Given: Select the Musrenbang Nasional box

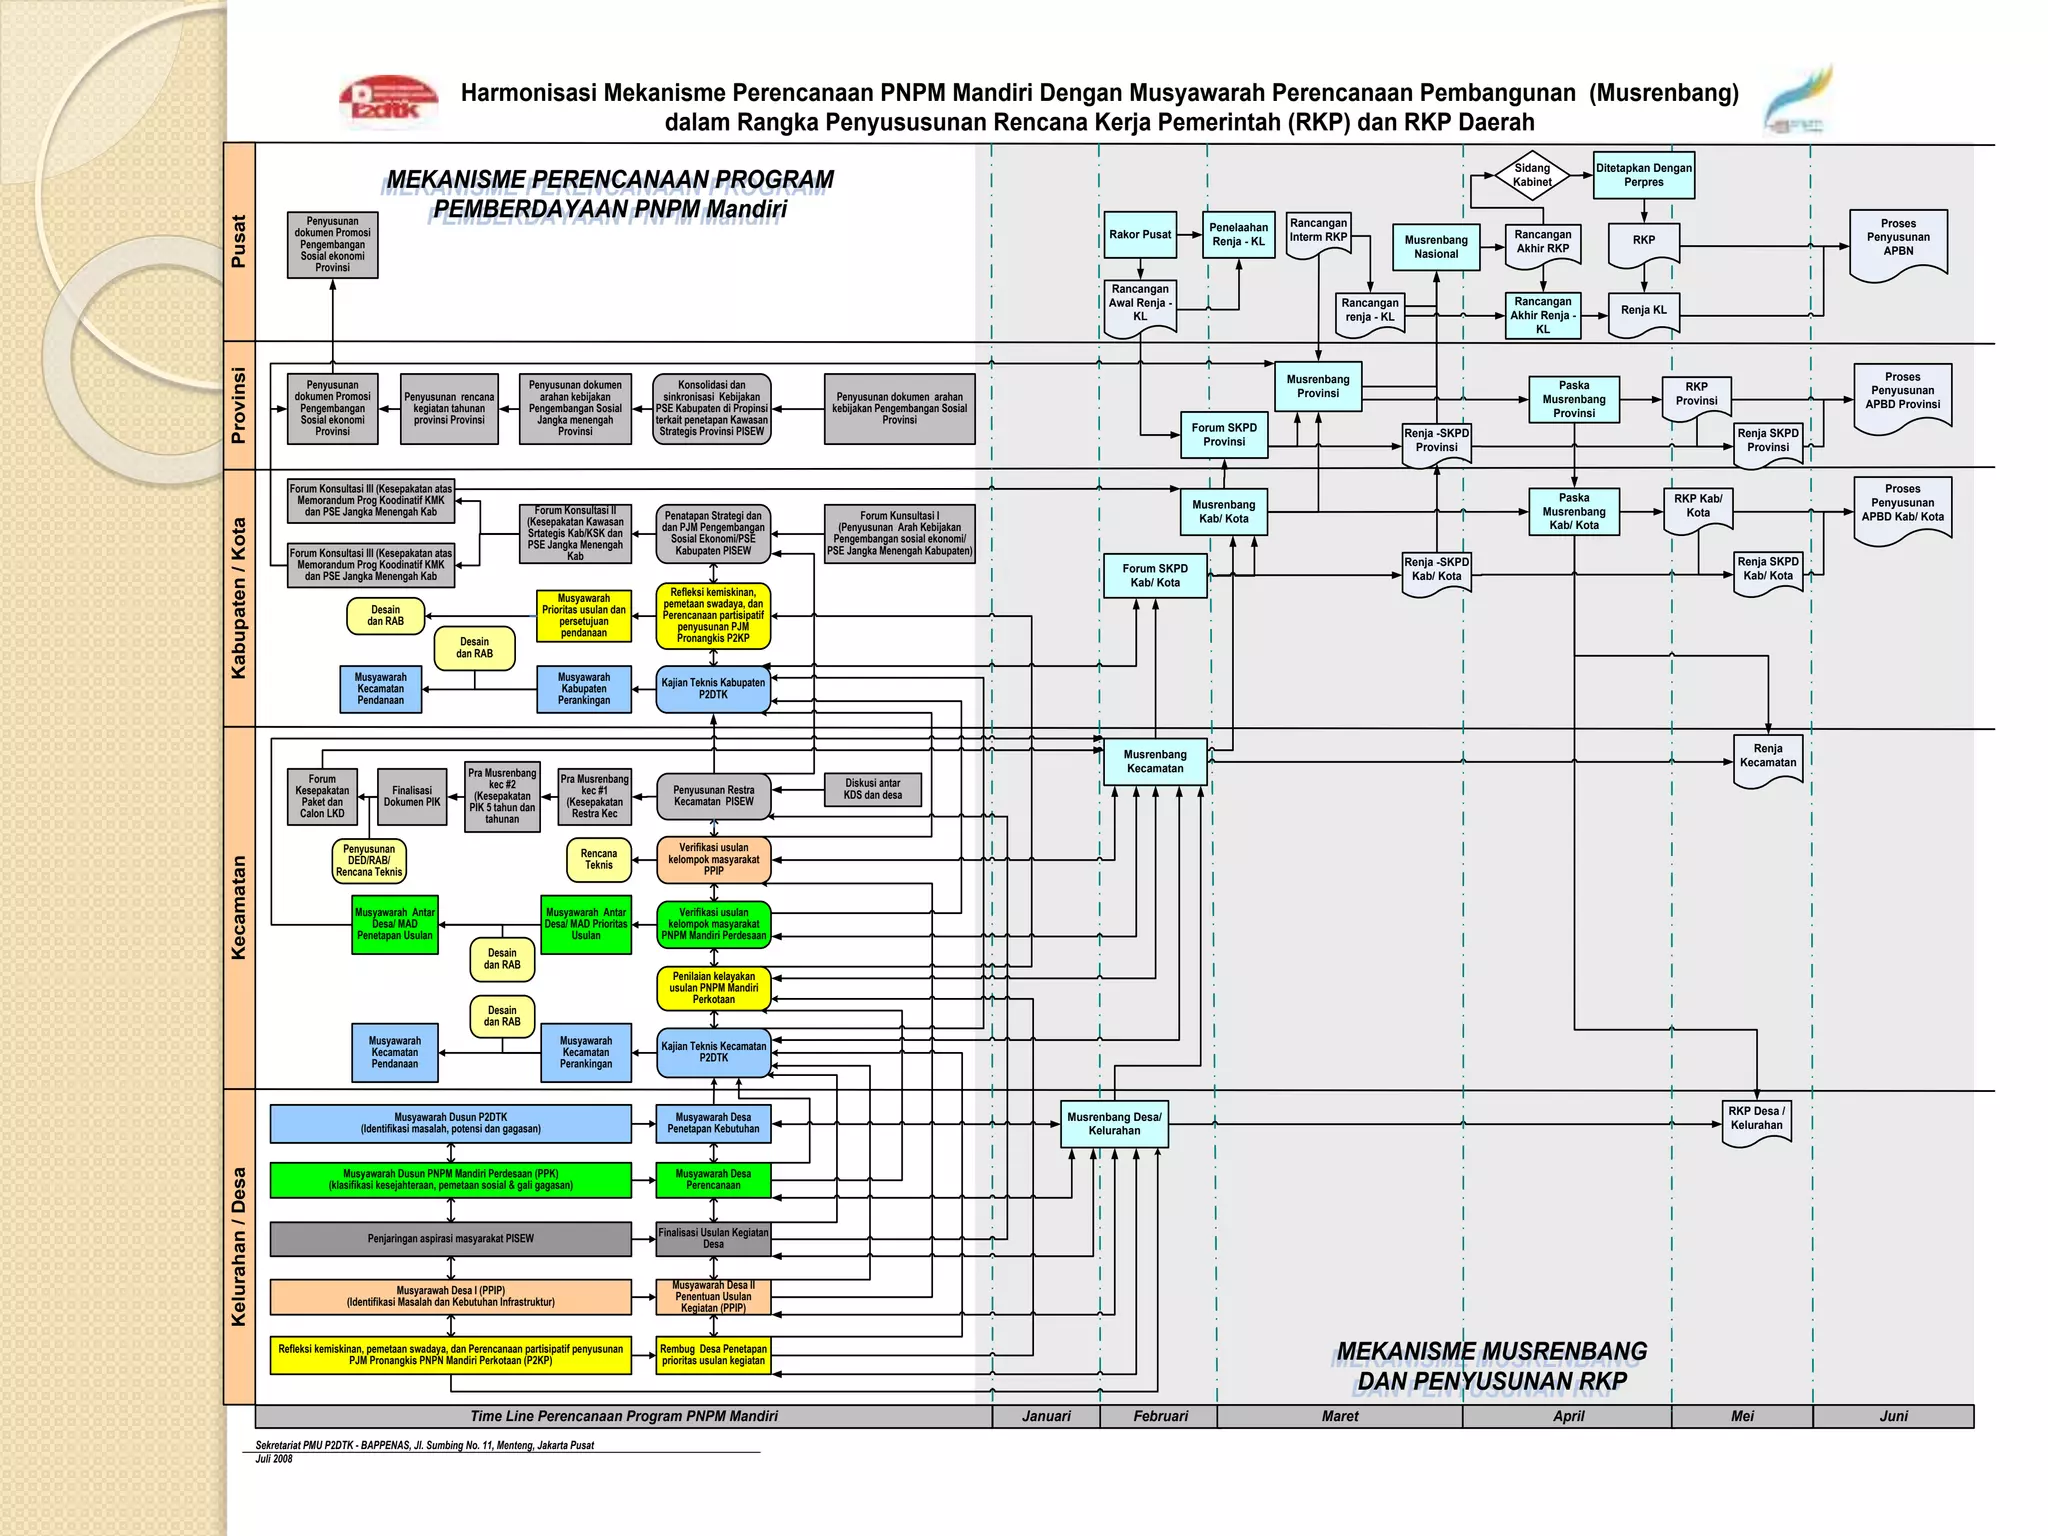Looking at the screenshot, I should [1436, 247].
